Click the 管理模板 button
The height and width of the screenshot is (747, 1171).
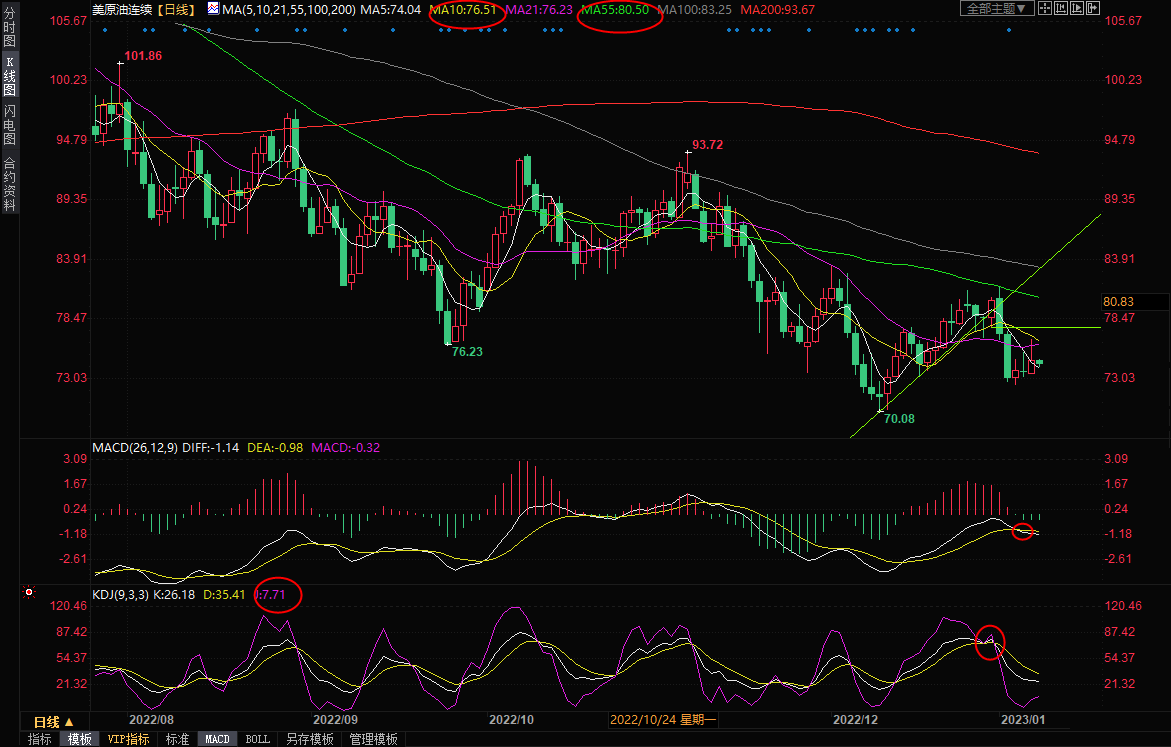pos(372,739)
